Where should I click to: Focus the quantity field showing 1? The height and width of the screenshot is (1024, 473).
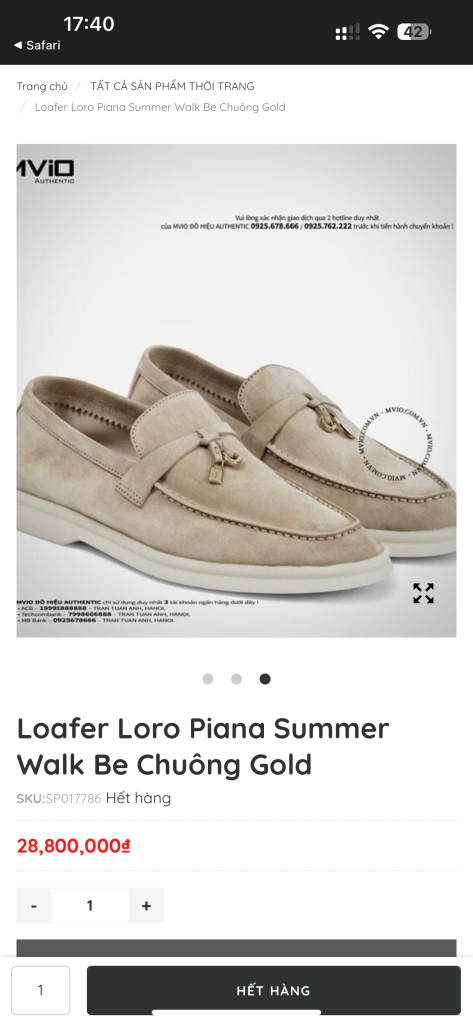(90, 905)
